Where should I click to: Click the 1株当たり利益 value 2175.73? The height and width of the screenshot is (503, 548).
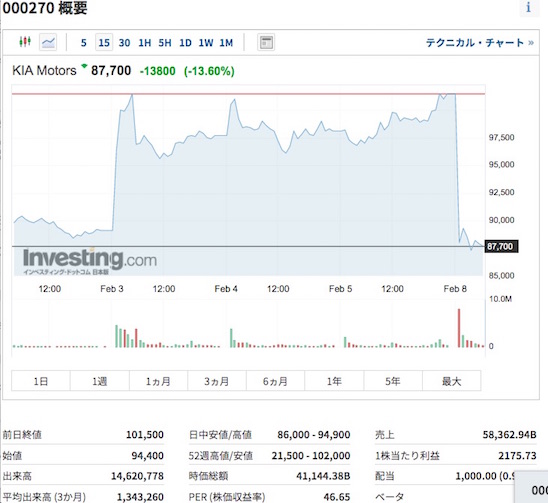coord(517,455)
